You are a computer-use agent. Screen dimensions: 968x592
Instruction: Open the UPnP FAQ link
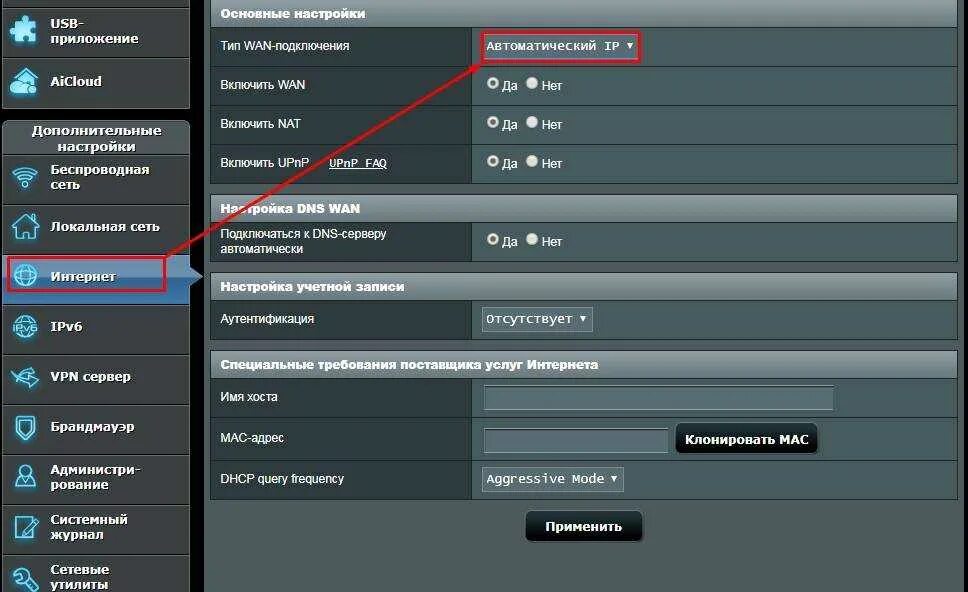click(x=357, y=163)
